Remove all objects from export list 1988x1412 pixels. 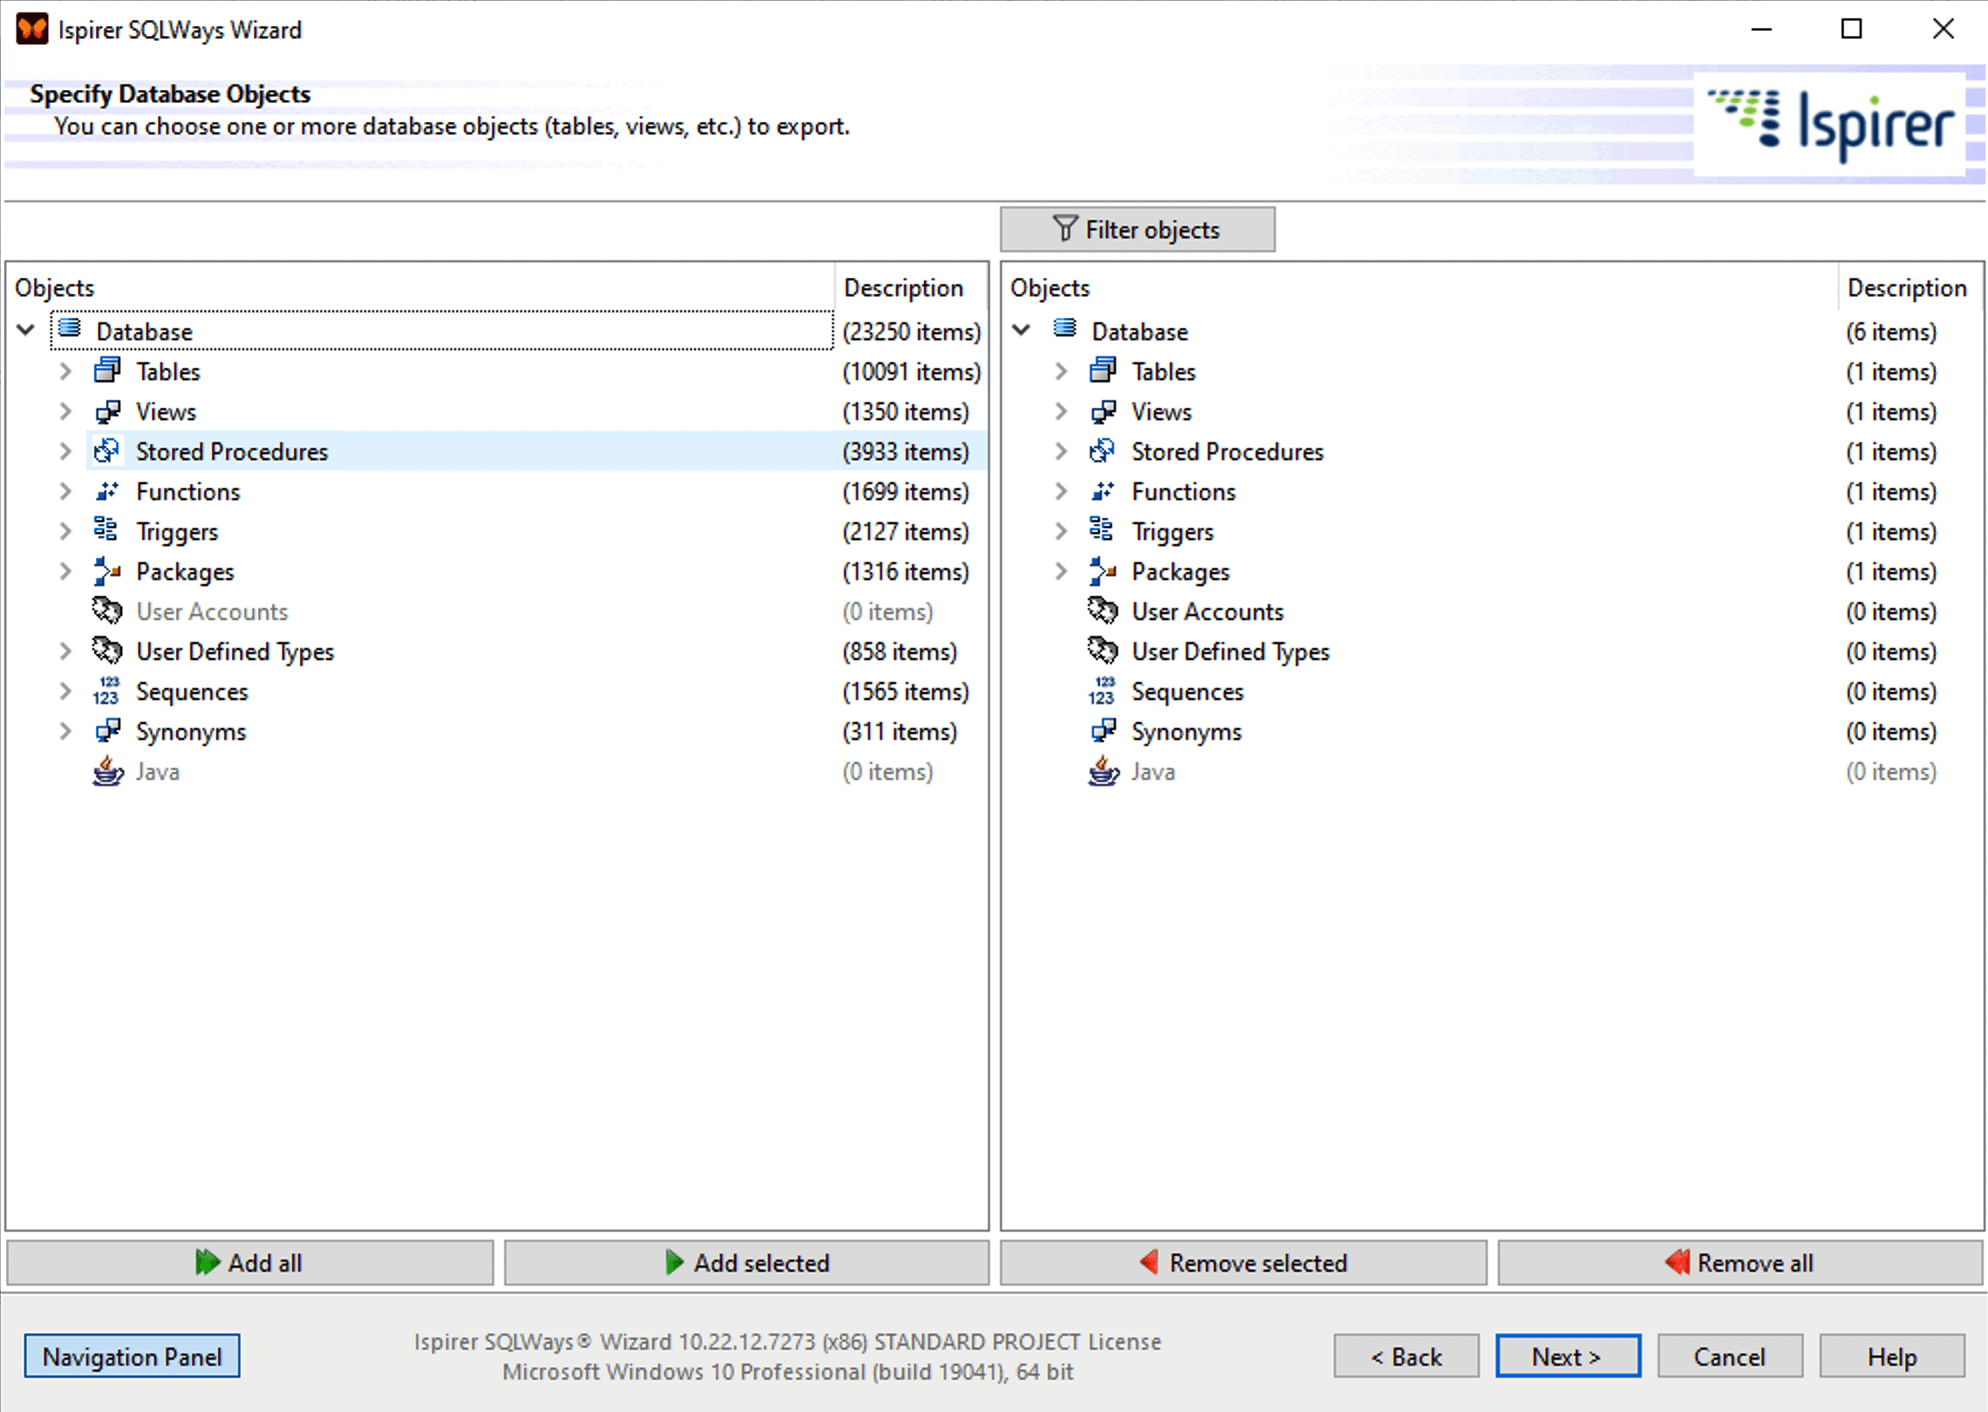pyautogui.click(x=1740, y=1263)
